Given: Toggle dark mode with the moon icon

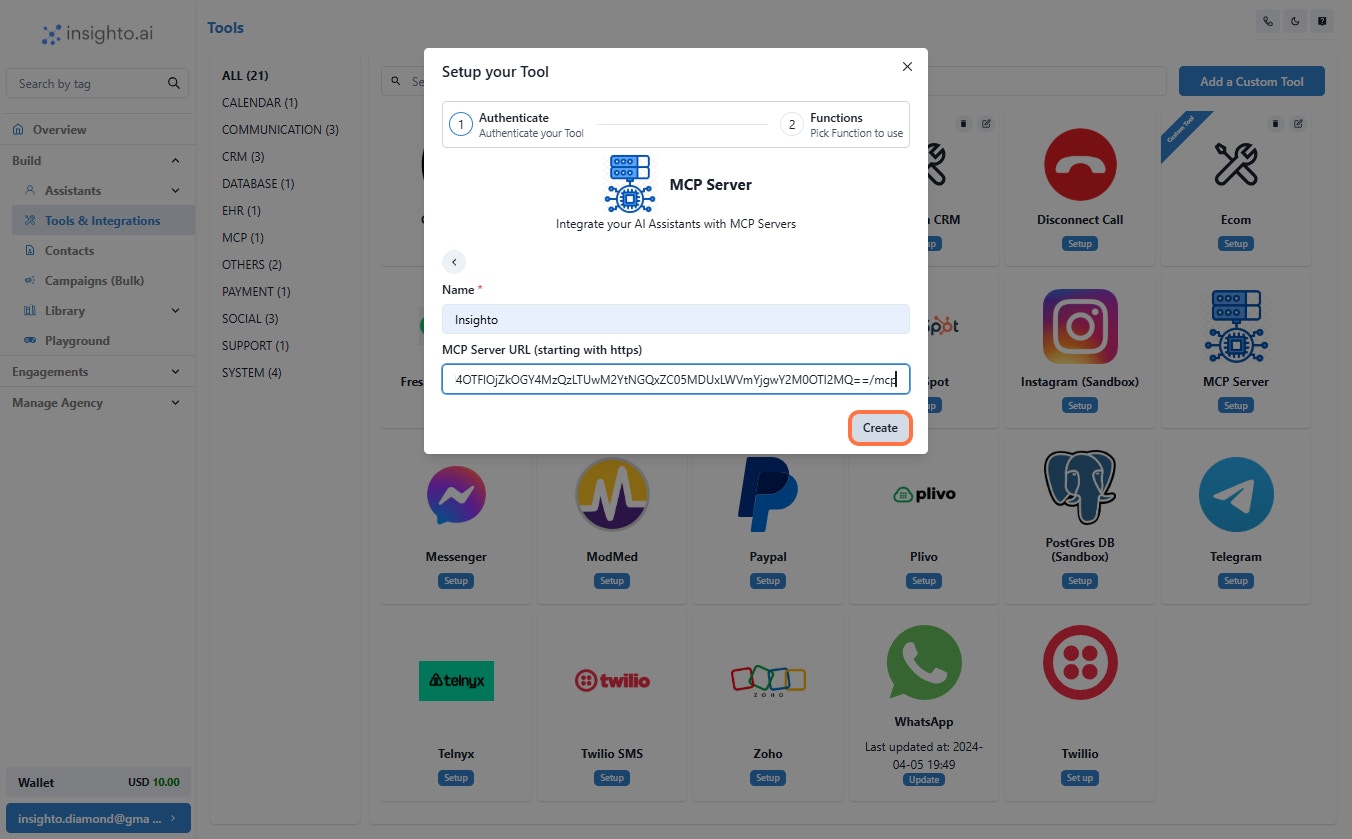Looking at the screenshot, I should point(1295,21).
